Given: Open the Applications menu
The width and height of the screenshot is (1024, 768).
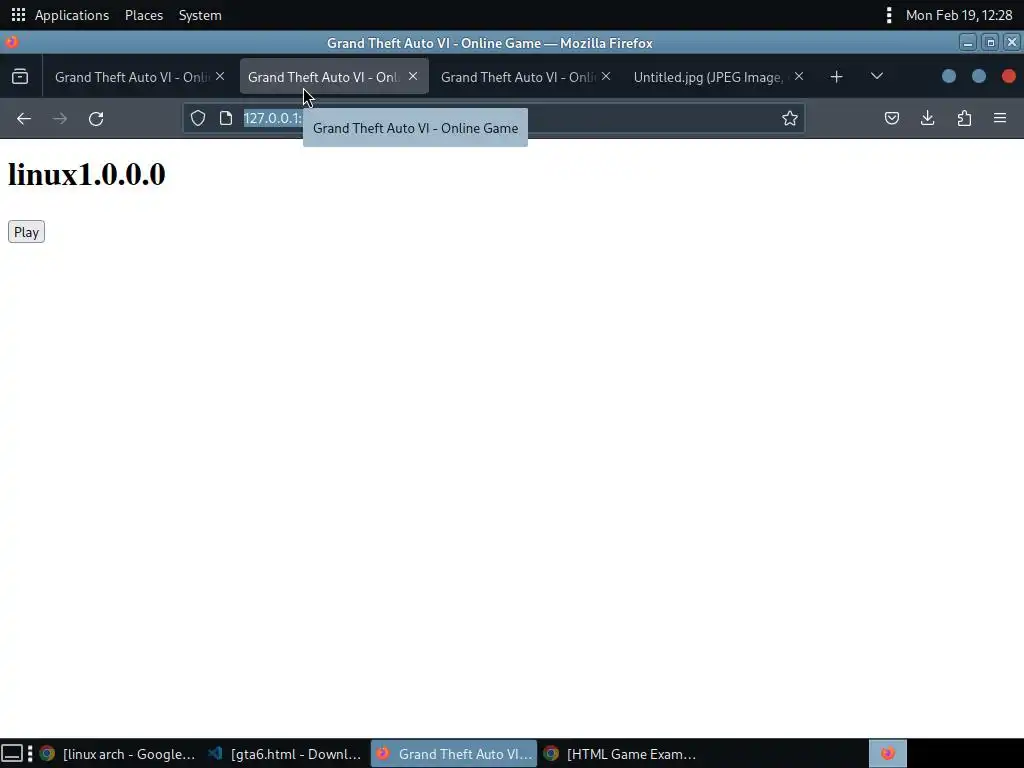Looking at the screenshot, I should 72,15.
